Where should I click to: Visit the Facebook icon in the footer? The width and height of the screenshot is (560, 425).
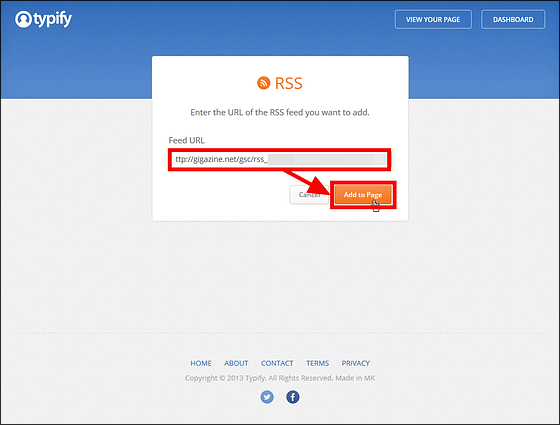[x=292, y=397]
